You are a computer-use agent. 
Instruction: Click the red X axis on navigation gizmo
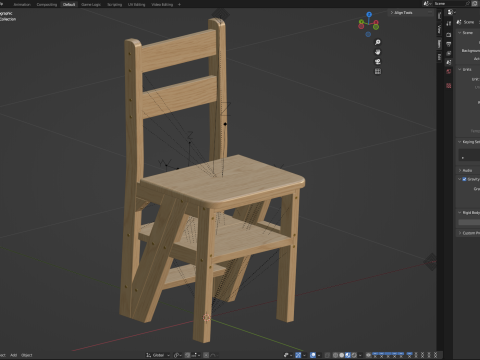[x=376, y=22]
